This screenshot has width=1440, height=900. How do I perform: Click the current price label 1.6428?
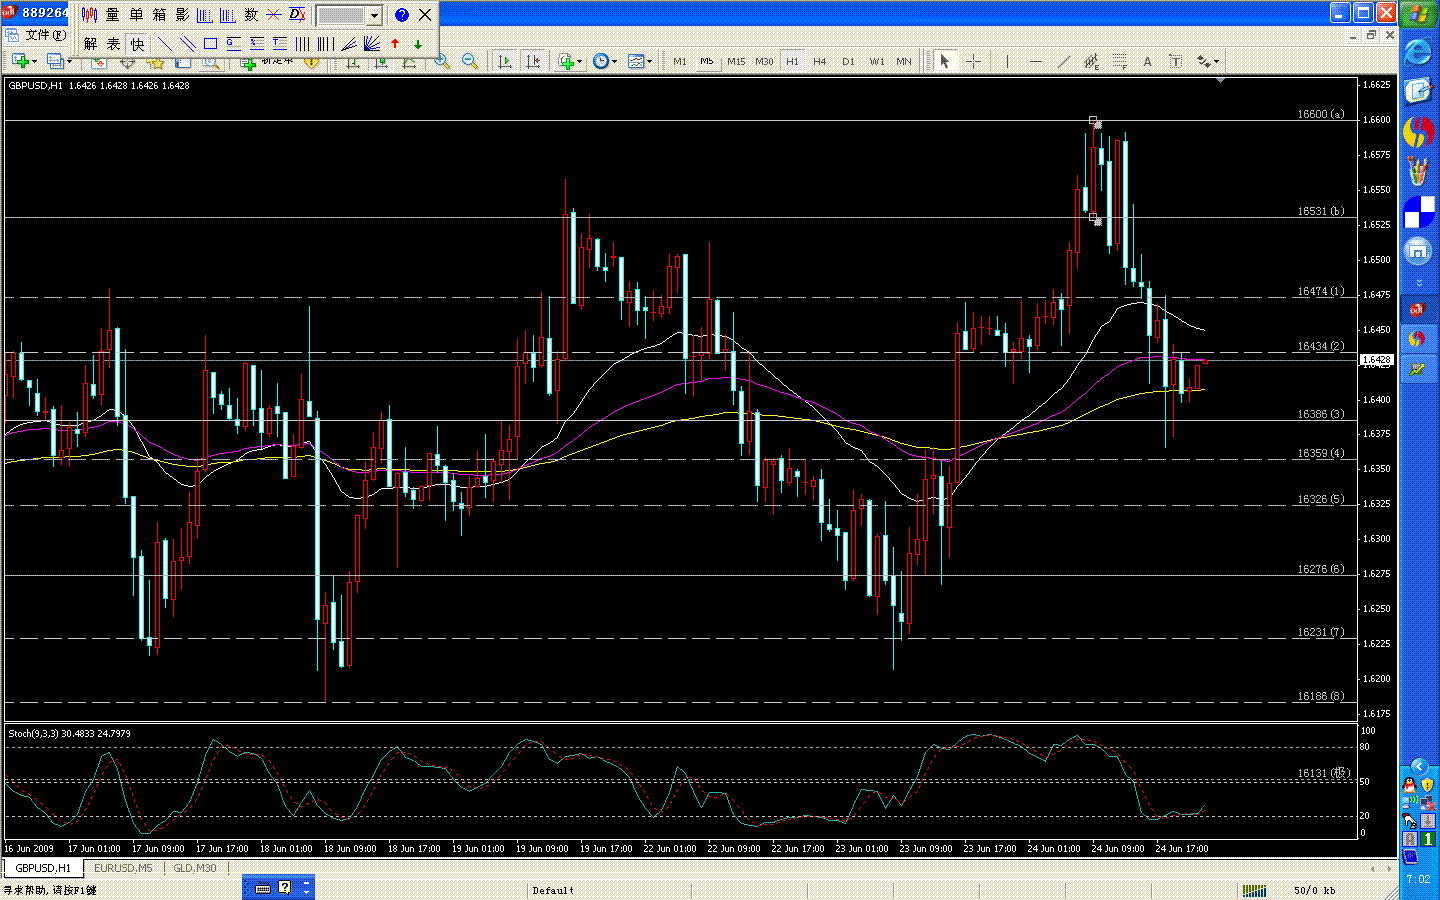(1377, 360)
